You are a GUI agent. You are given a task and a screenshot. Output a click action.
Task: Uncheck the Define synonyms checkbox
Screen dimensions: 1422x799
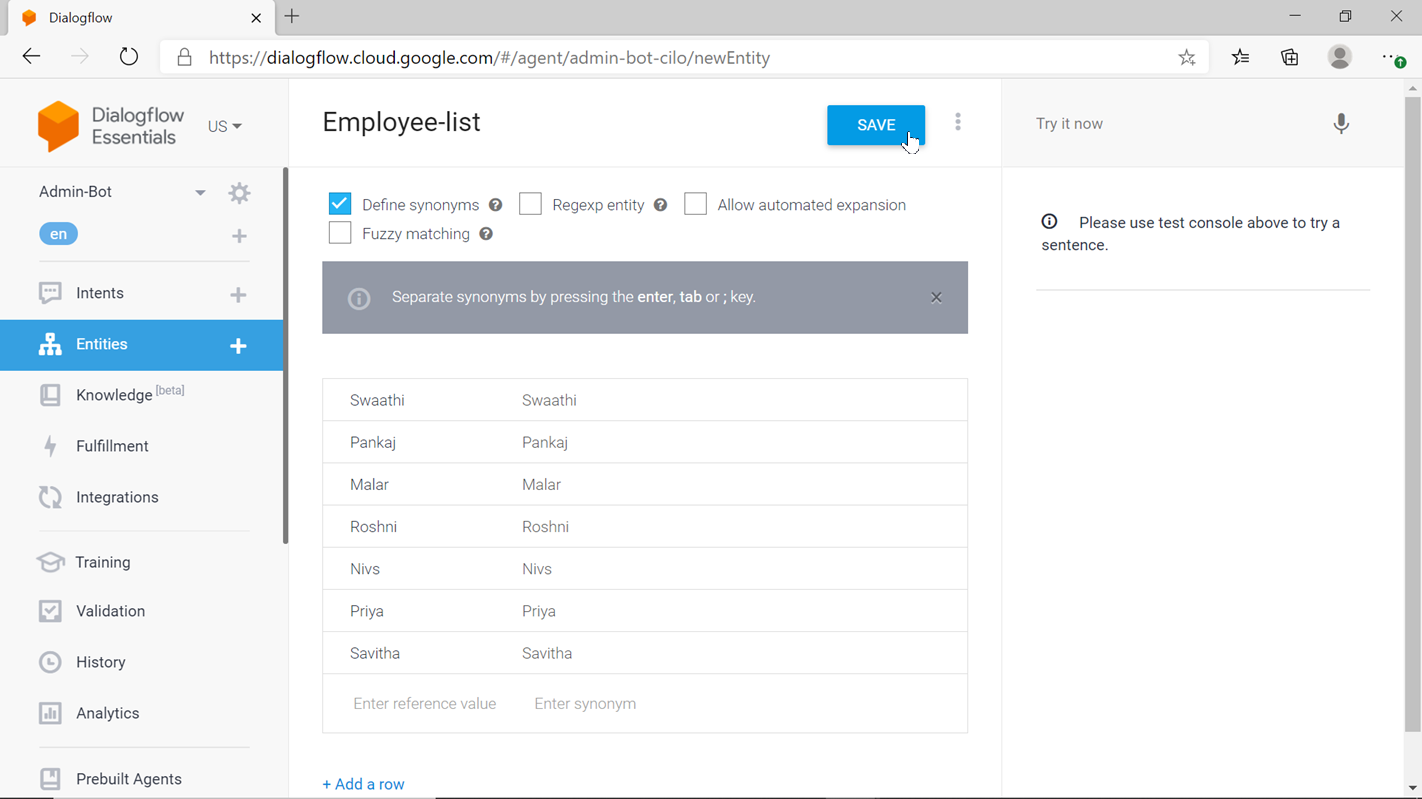point(340,204)
